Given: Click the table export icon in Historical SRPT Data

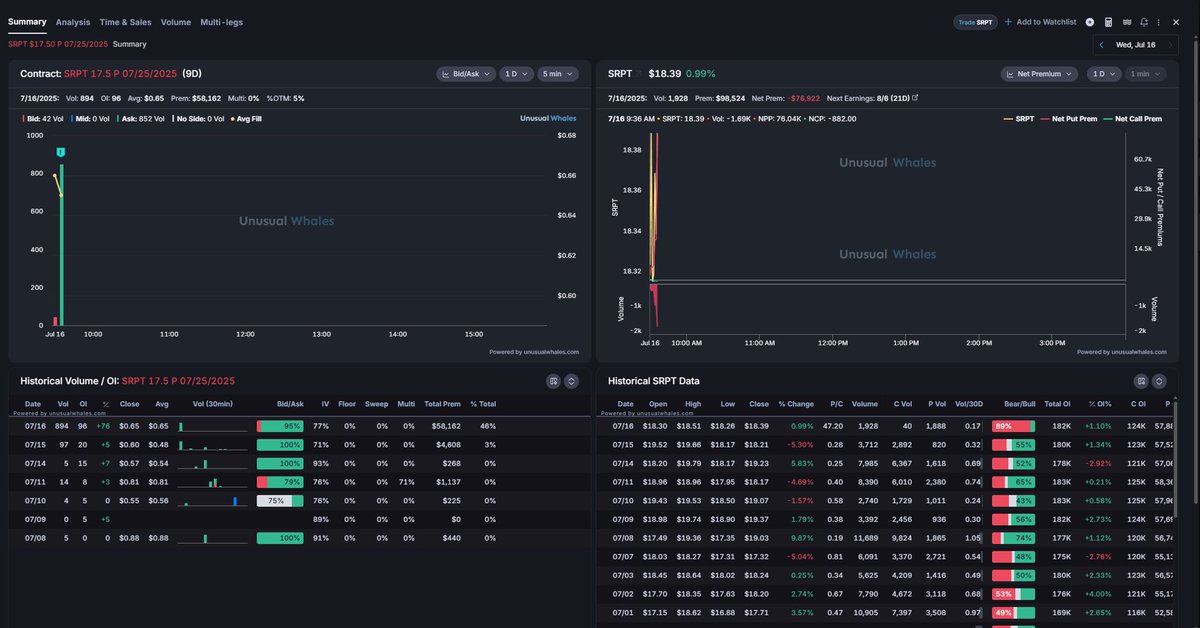Looking at the screenshot, I should pos(1141,381).
